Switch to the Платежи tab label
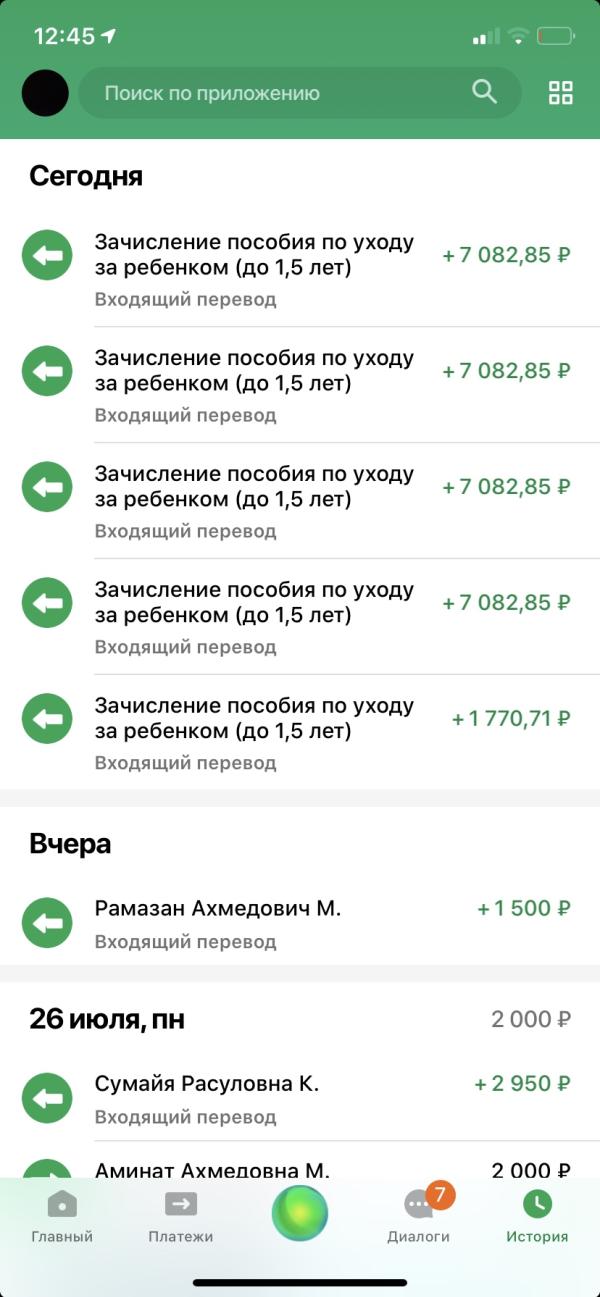600x1297 pixels. coord(181,1237)
